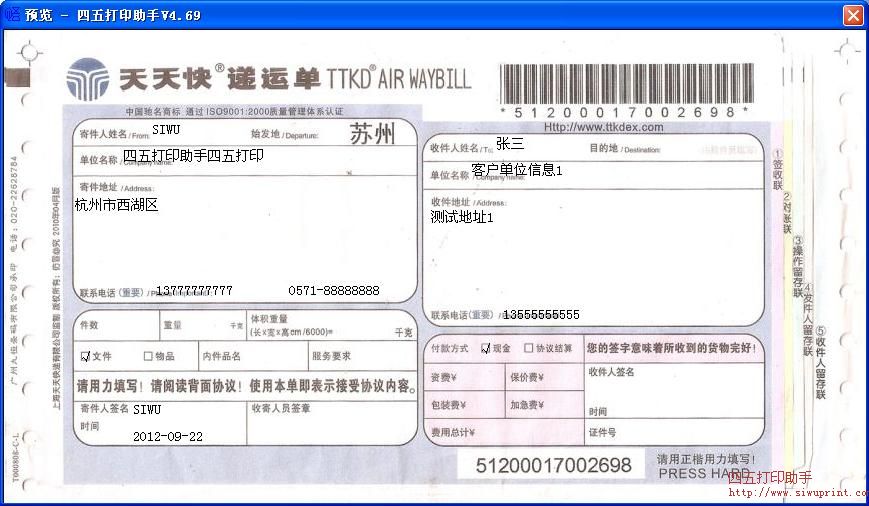The width and height of the screenshot is (869, 506).
Task: Click signature SIWU next to 寄件人签名
Action: [147, 410]
